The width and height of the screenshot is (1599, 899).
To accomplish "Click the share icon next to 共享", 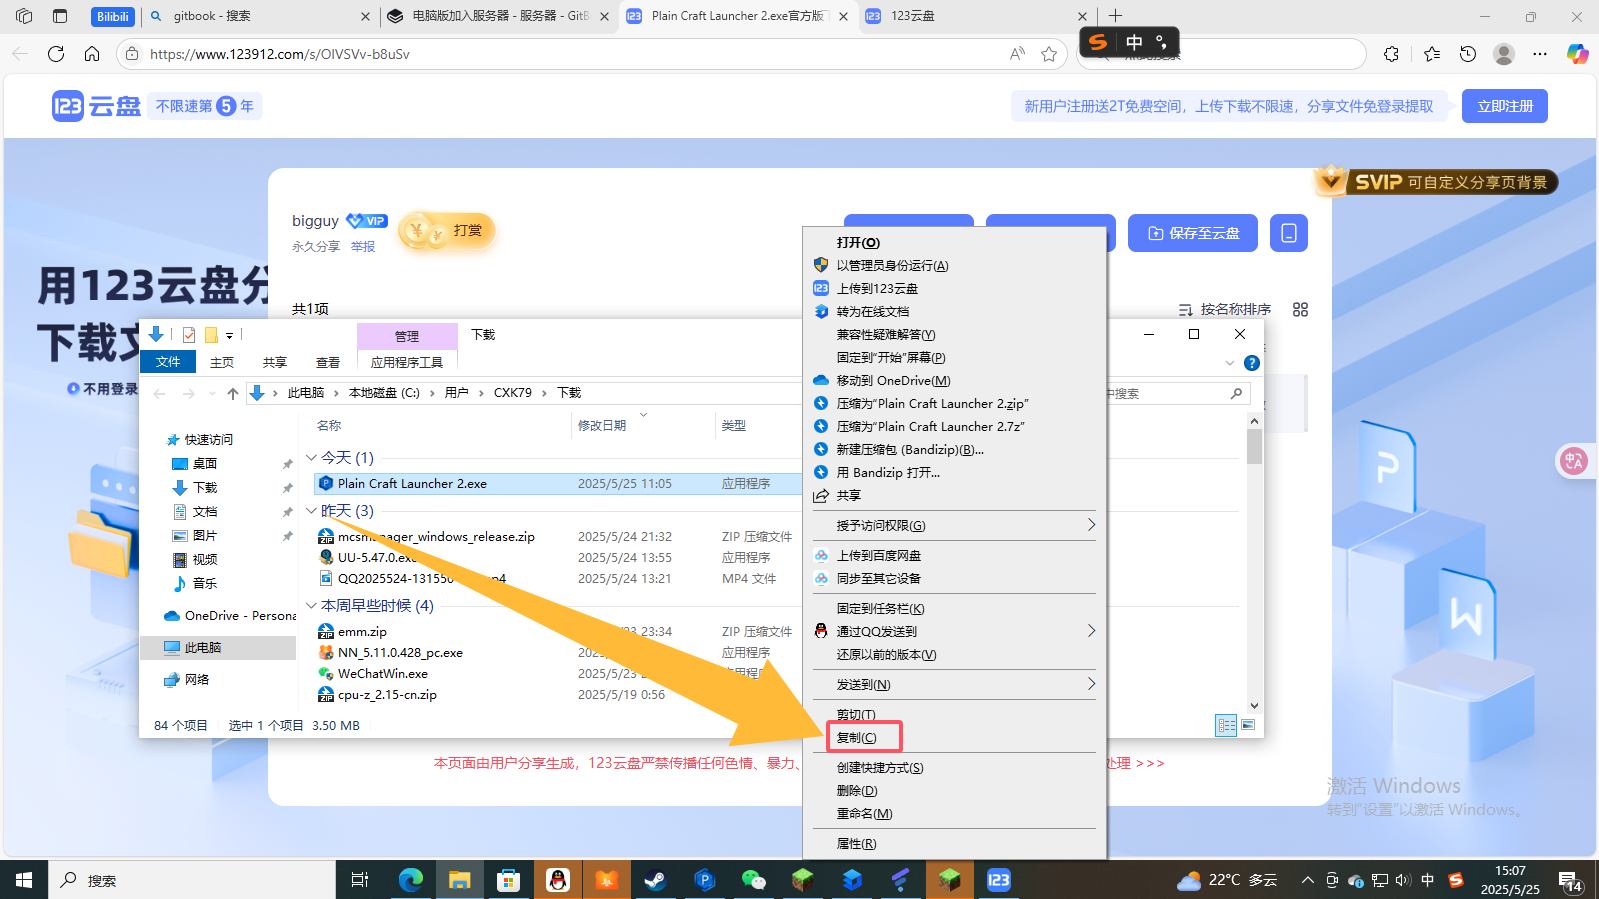I will pos(821,495).
